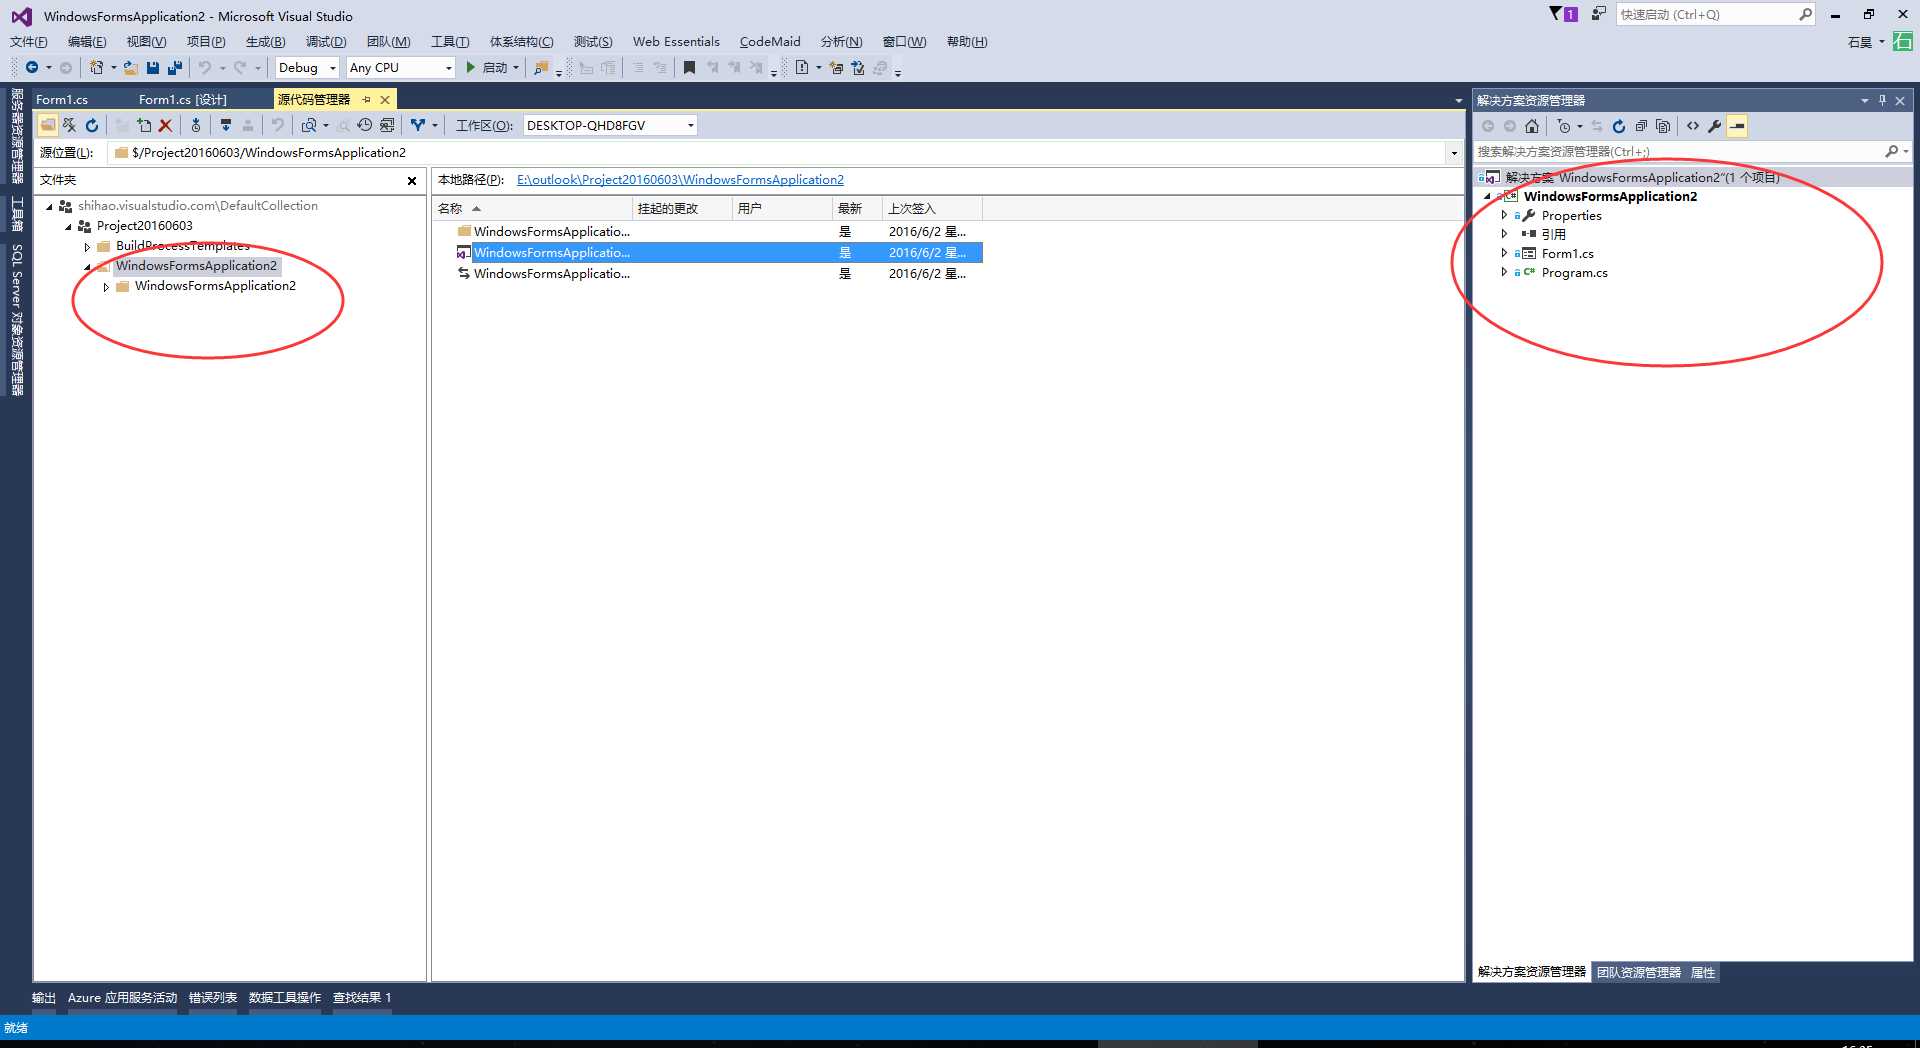Open the Web Essentials menu
Image resolution: width=1920 pixels, height=1048 pixels.
click(x=676, y=41)
